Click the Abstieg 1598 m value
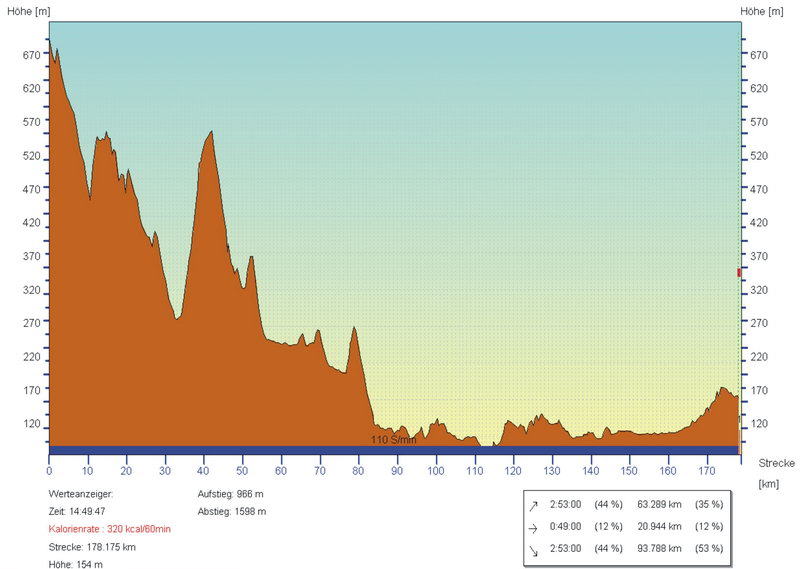This screenshot has width=800, height=569. coord(233,512)
